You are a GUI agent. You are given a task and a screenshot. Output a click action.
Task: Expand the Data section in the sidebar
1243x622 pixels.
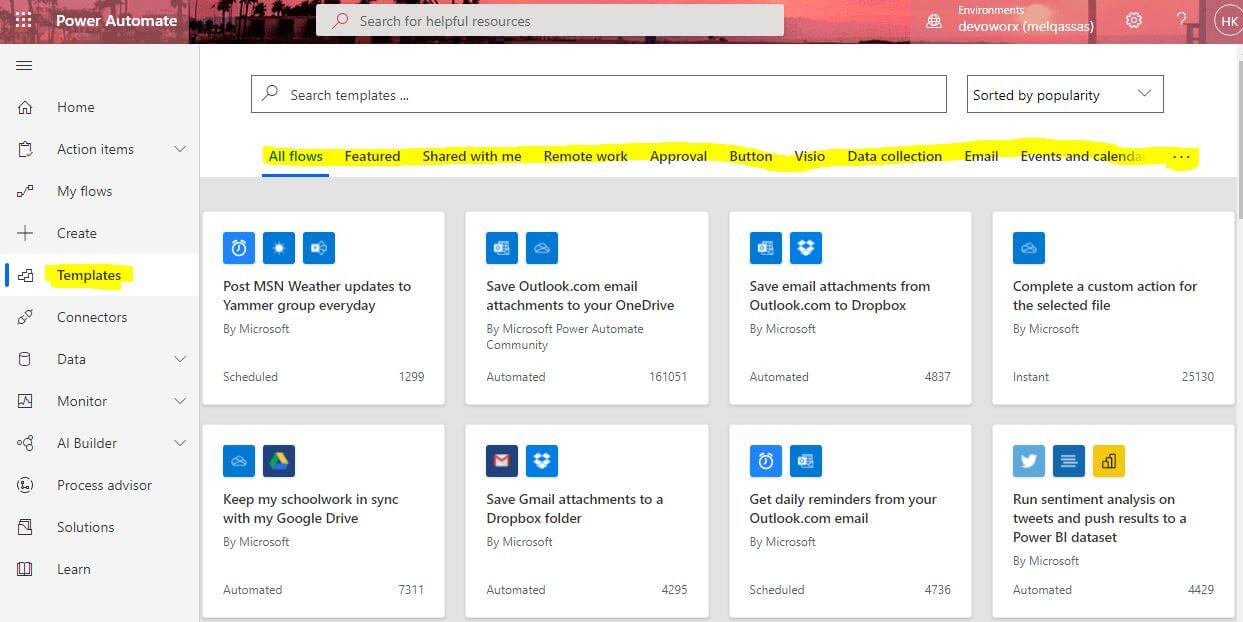[180, 359]
